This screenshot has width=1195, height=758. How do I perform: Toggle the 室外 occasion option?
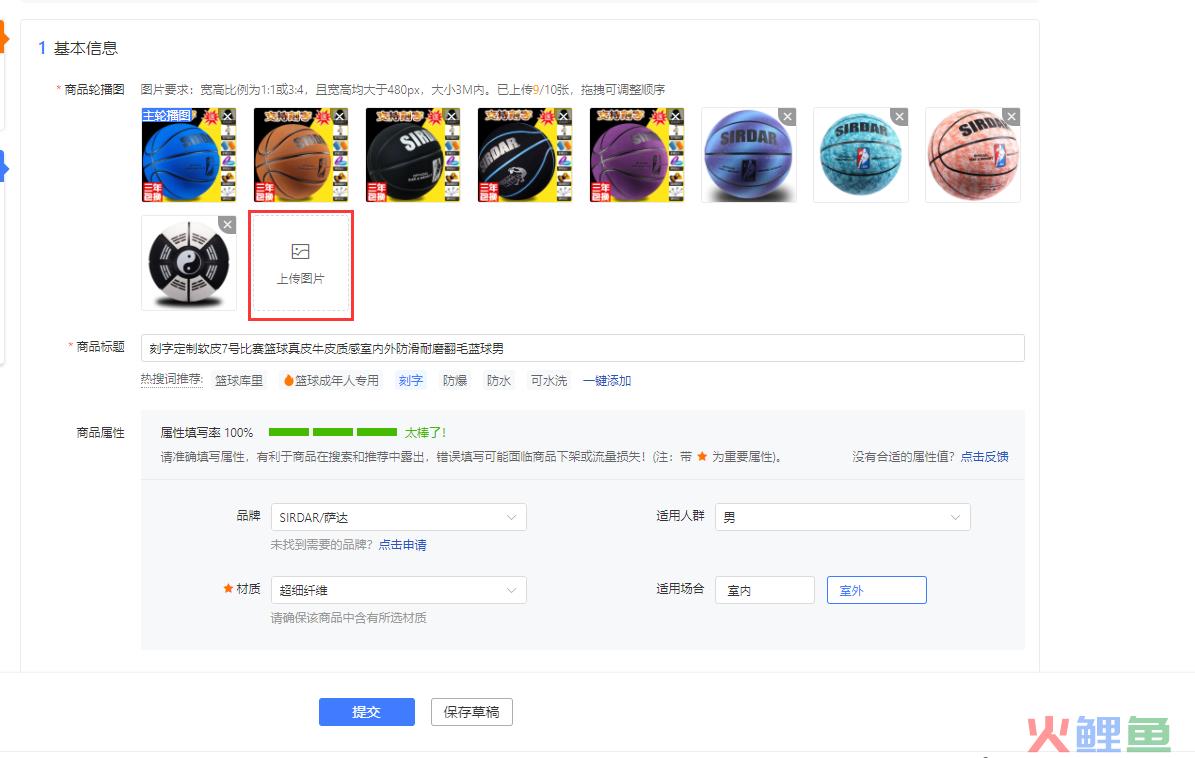pyautogui.click(x=876, y=590)
